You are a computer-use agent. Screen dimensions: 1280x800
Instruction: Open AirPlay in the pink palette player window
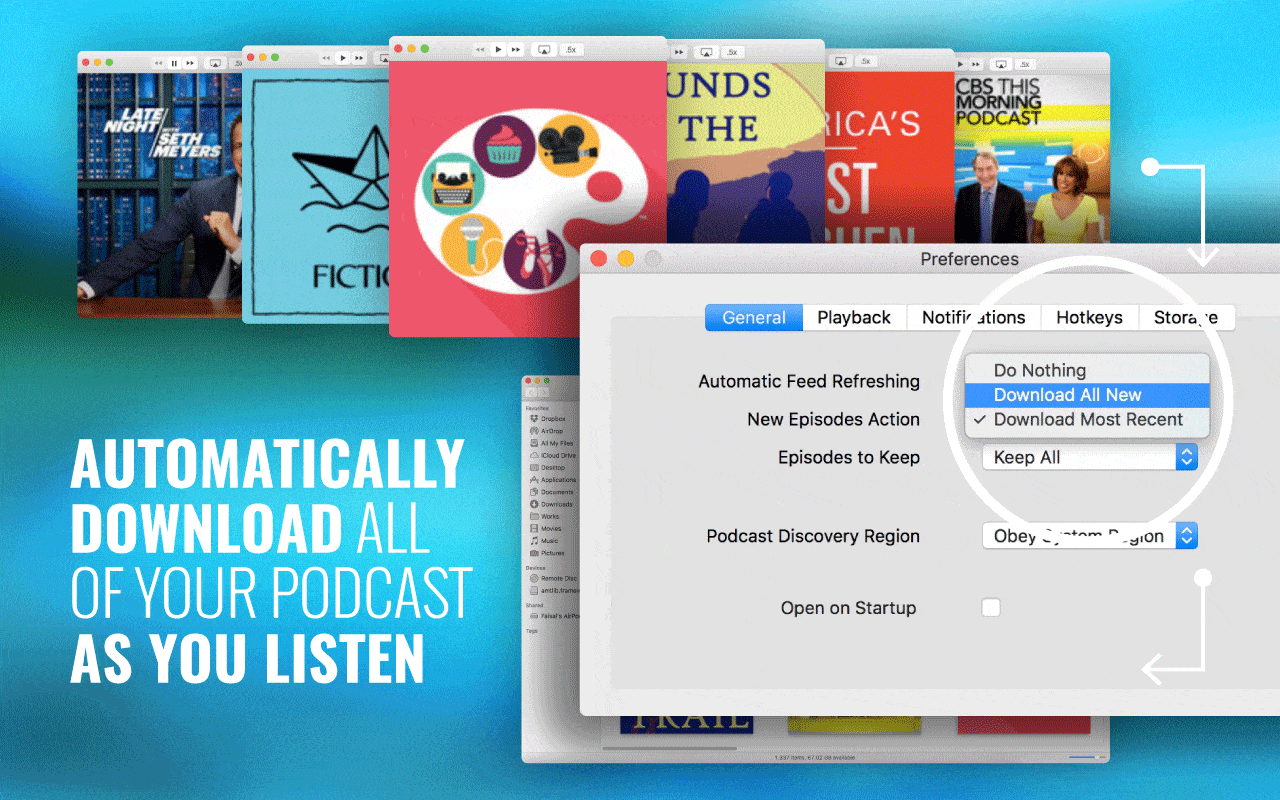(544, 49)
